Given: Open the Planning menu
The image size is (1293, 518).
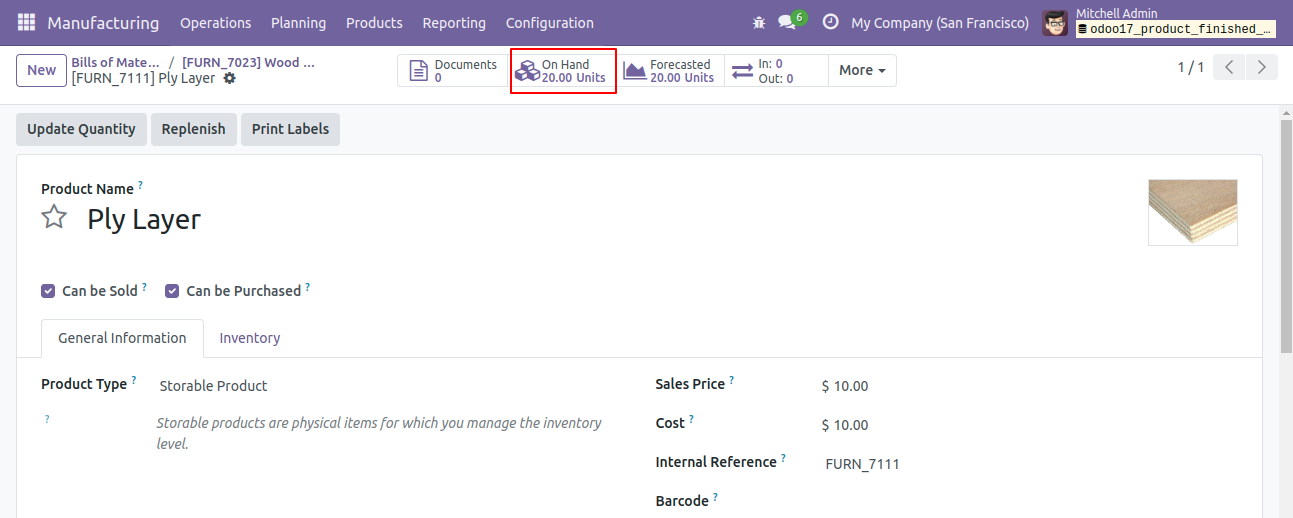Looking at the screenshot, I should coord(298,22).
